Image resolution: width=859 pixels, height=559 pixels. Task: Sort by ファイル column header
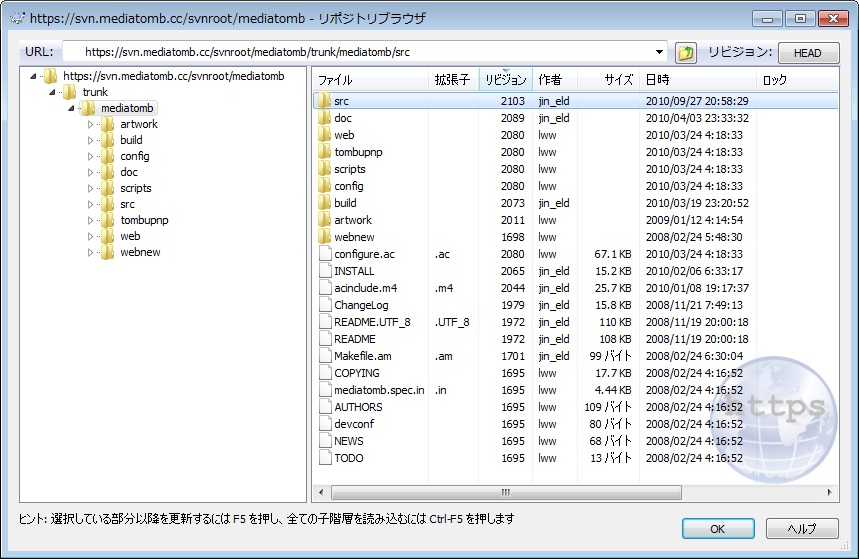pyautogui.click(x=370, y=80)
